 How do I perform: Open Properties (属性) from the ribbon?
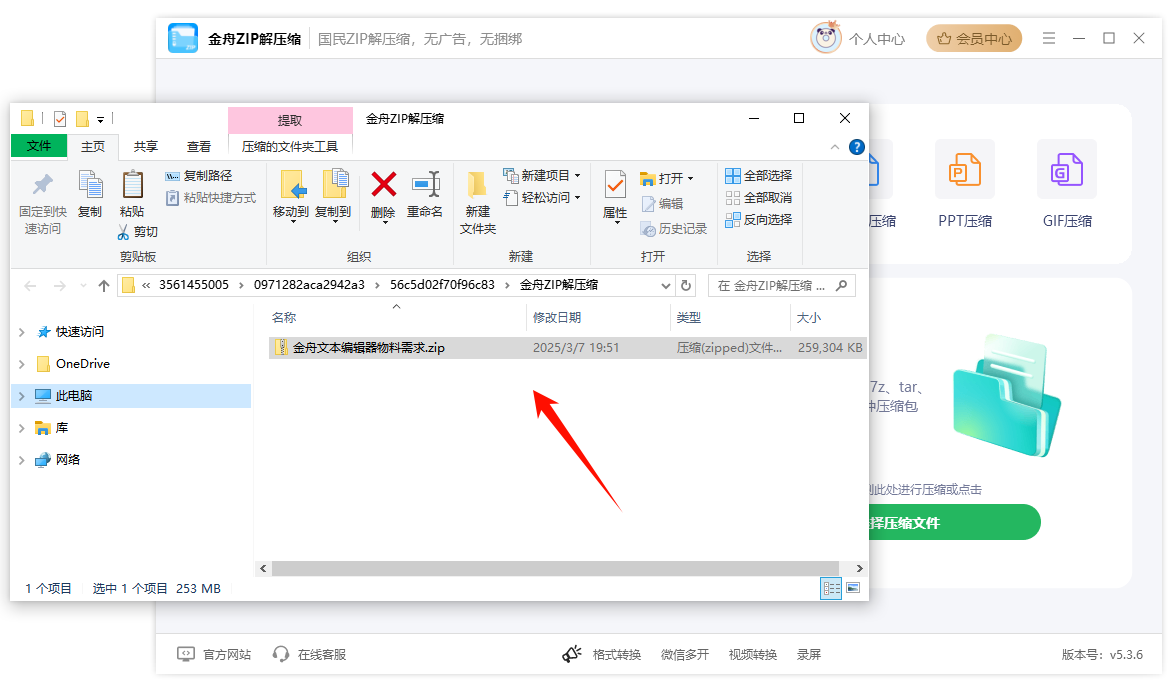615,196
